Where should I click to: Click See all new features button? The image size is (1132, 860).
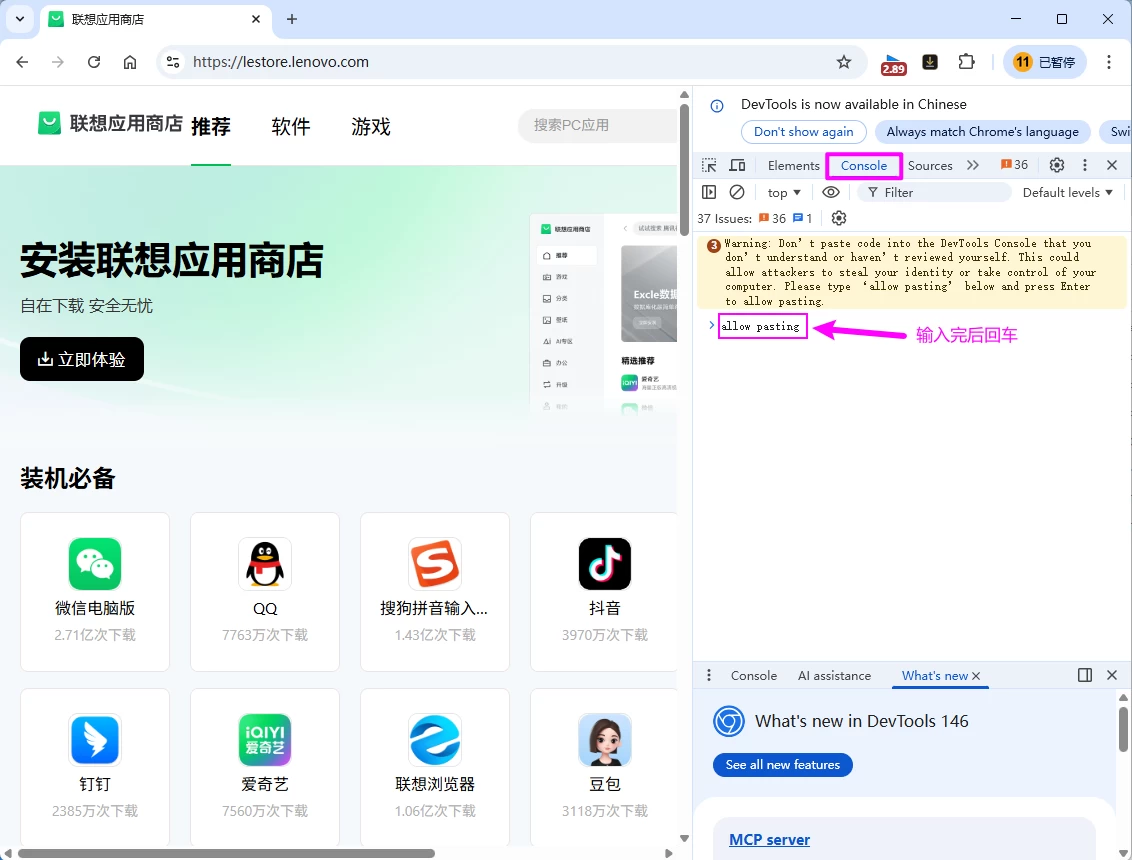[783, 765]
